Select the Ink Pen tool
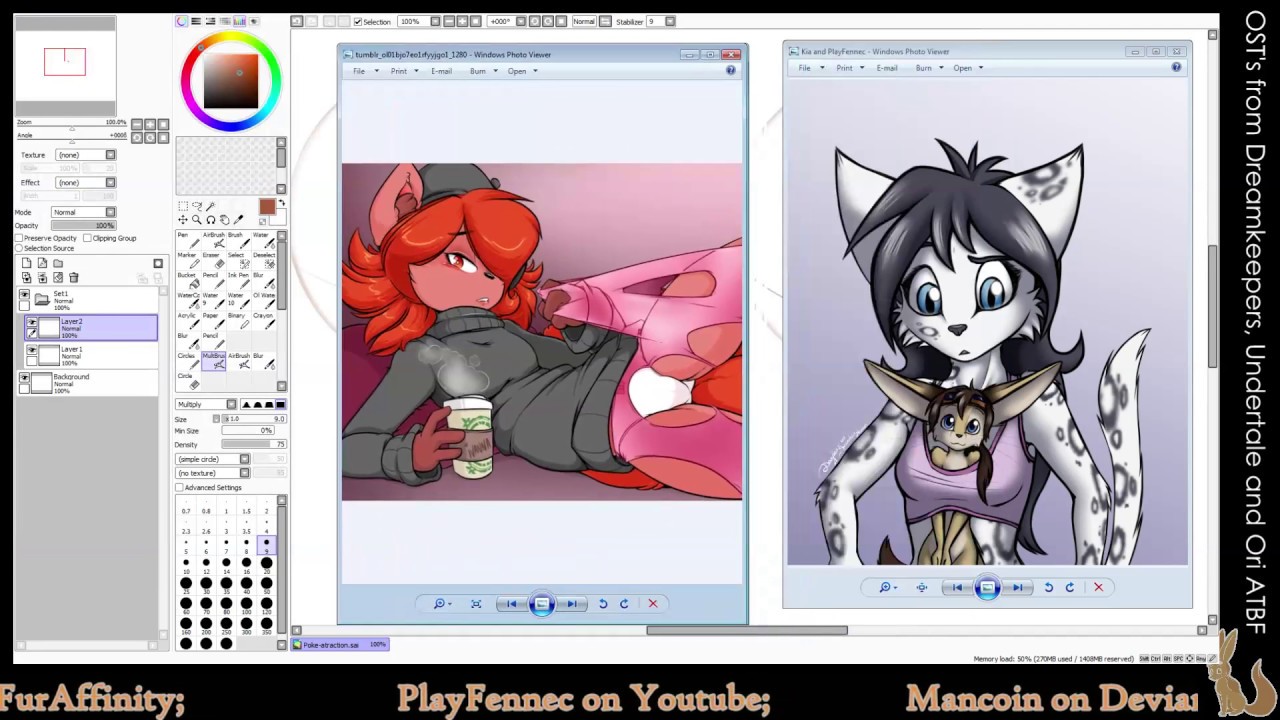The height and width of the screenshot is (720, 1280). [x=239, y=280]
